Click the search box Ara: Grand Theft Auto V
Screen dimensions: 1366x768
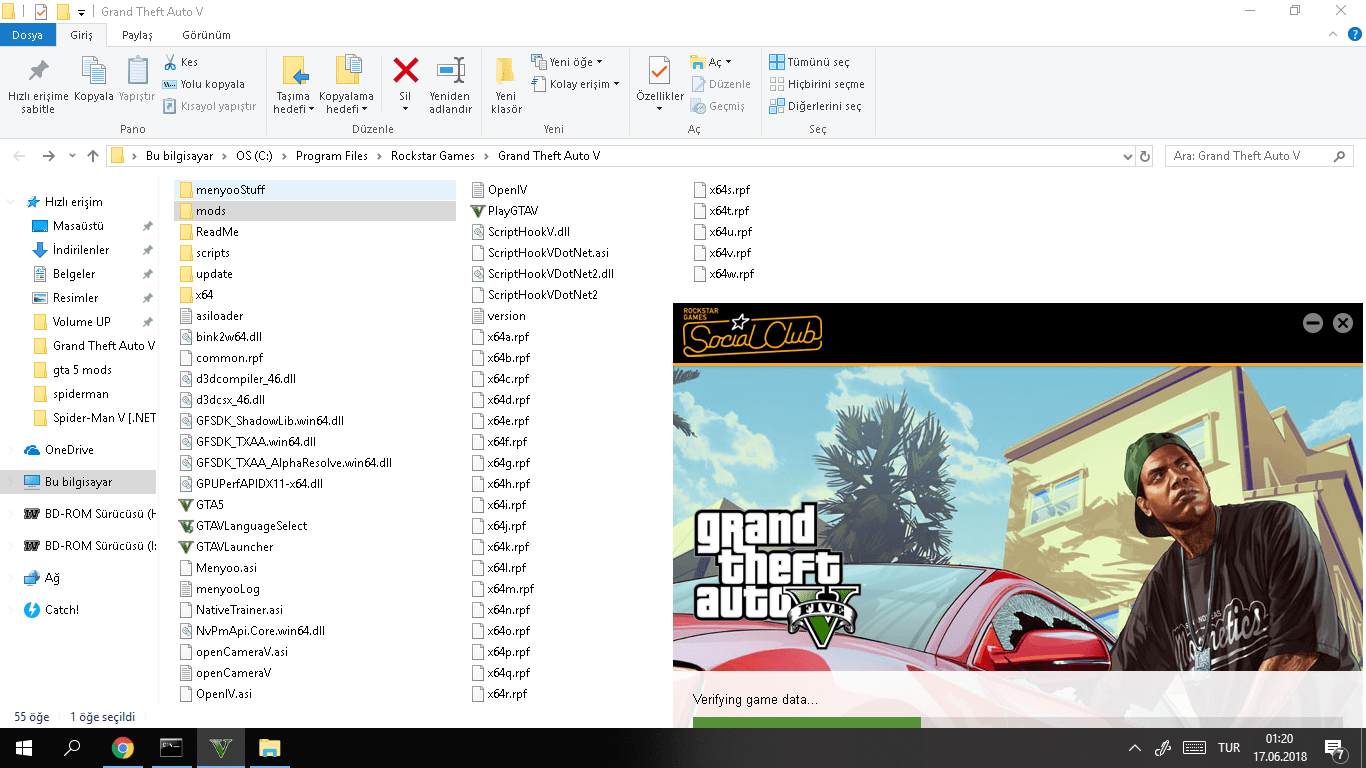click(x=1259, y=156)
